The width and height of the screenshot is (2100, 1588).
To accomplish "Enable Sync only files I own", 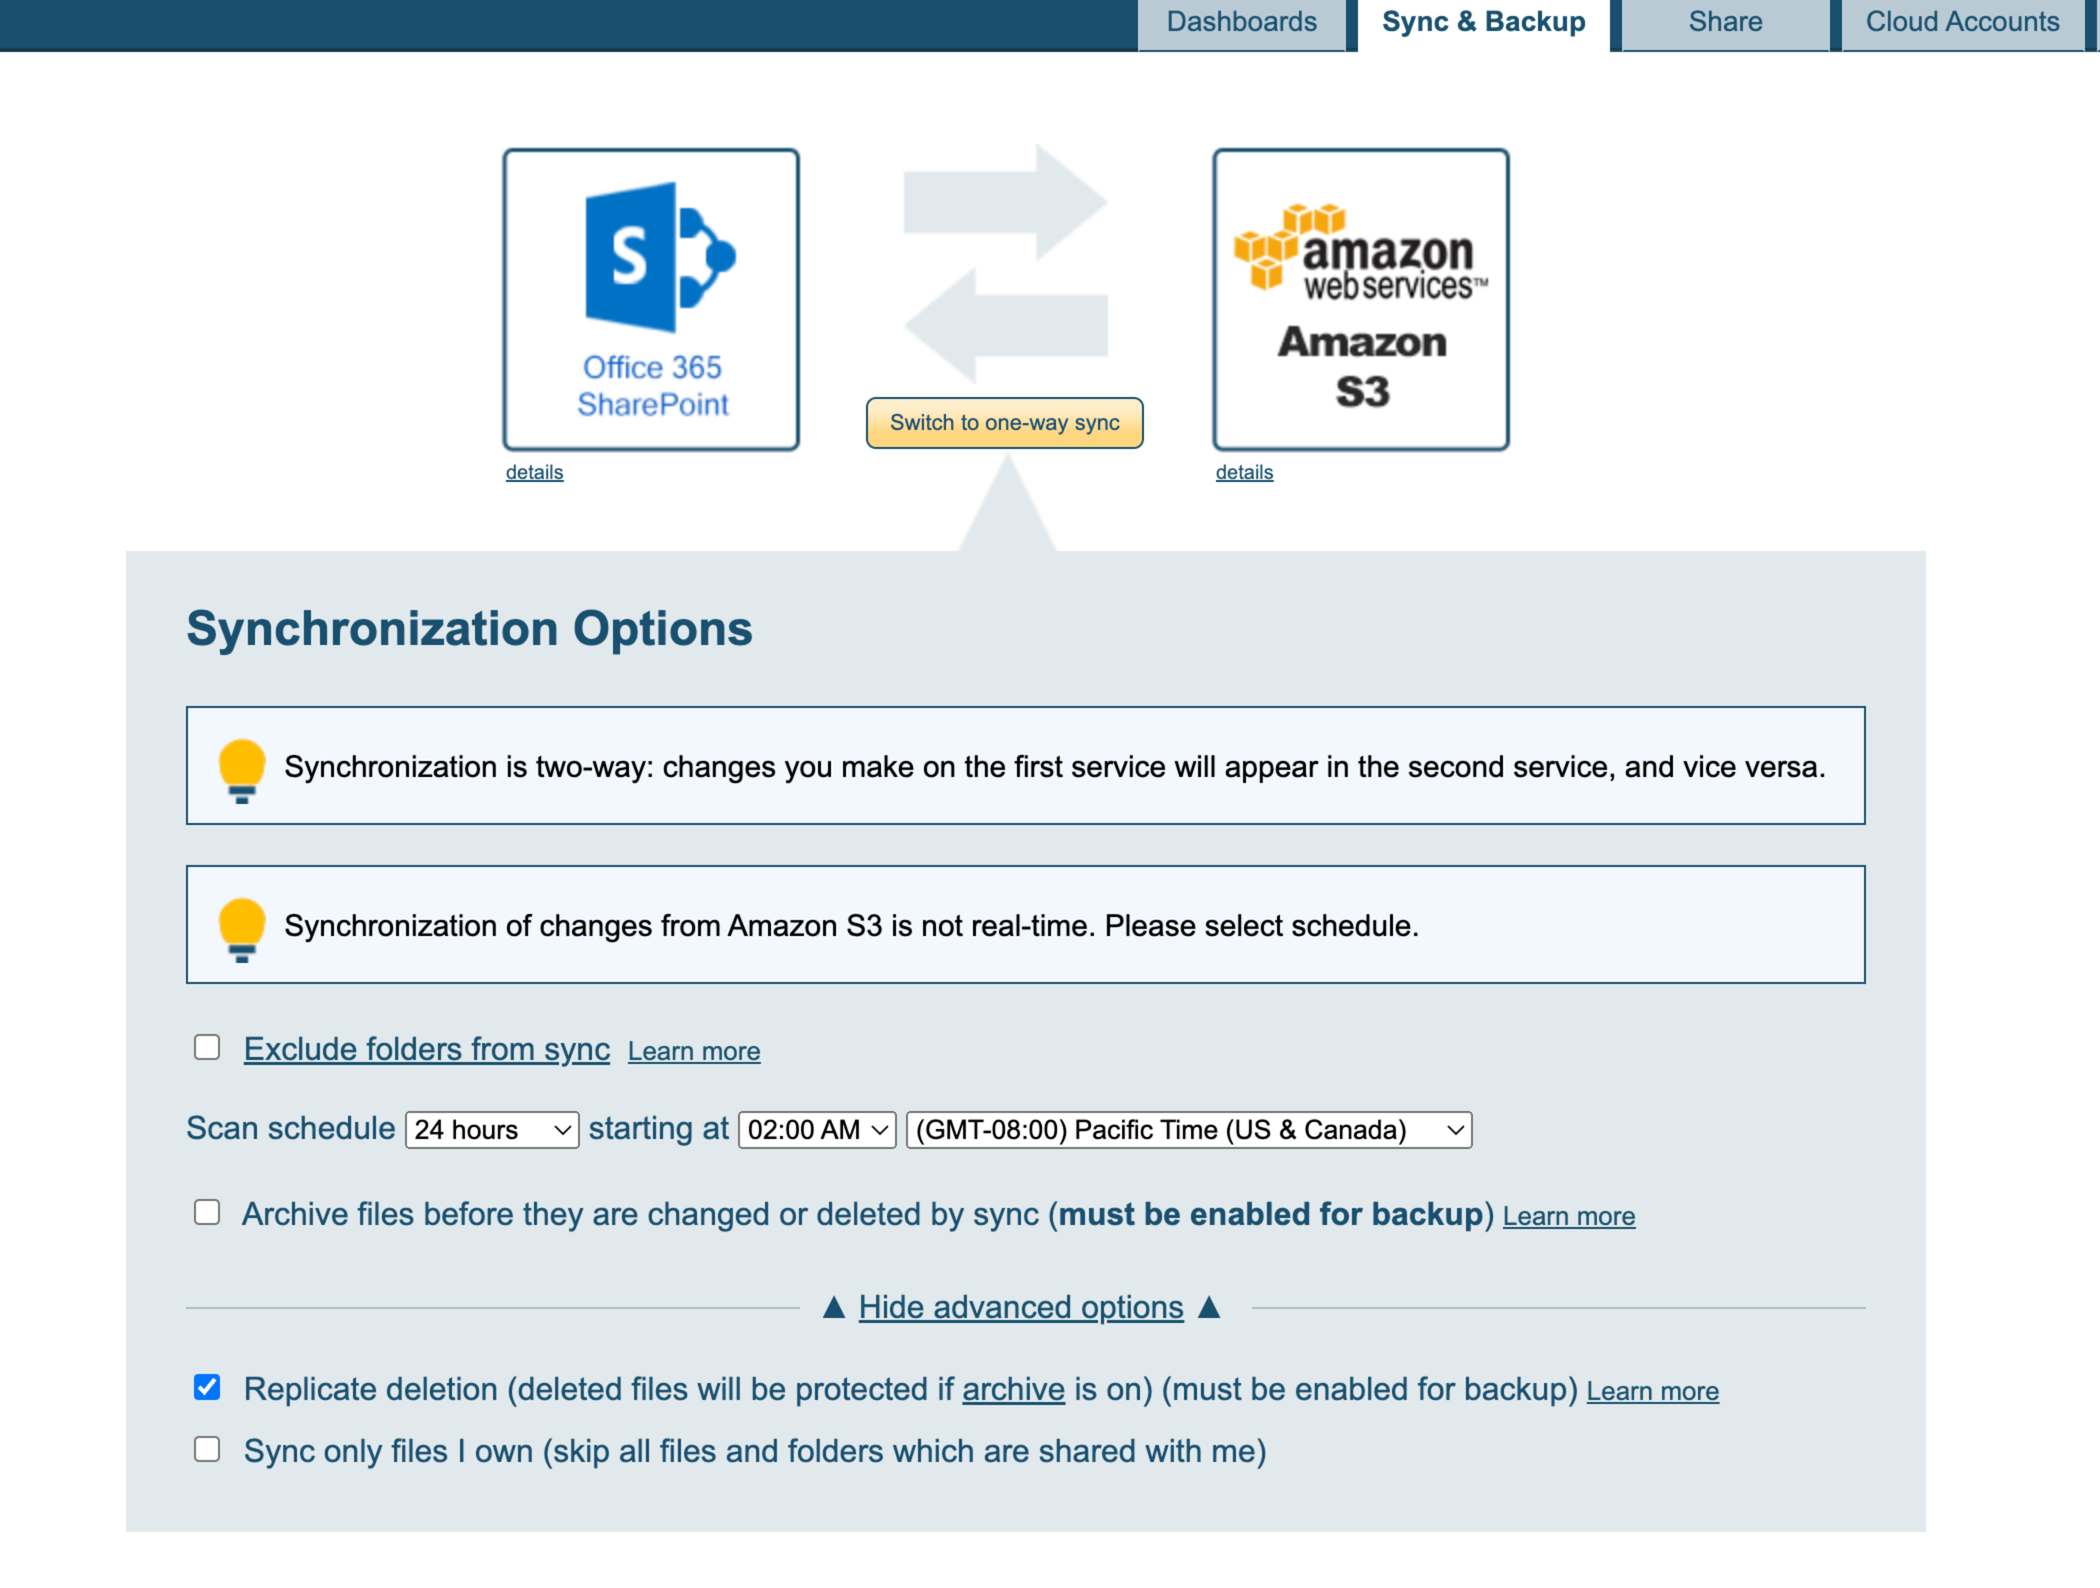I will [x=207, y=1449].
